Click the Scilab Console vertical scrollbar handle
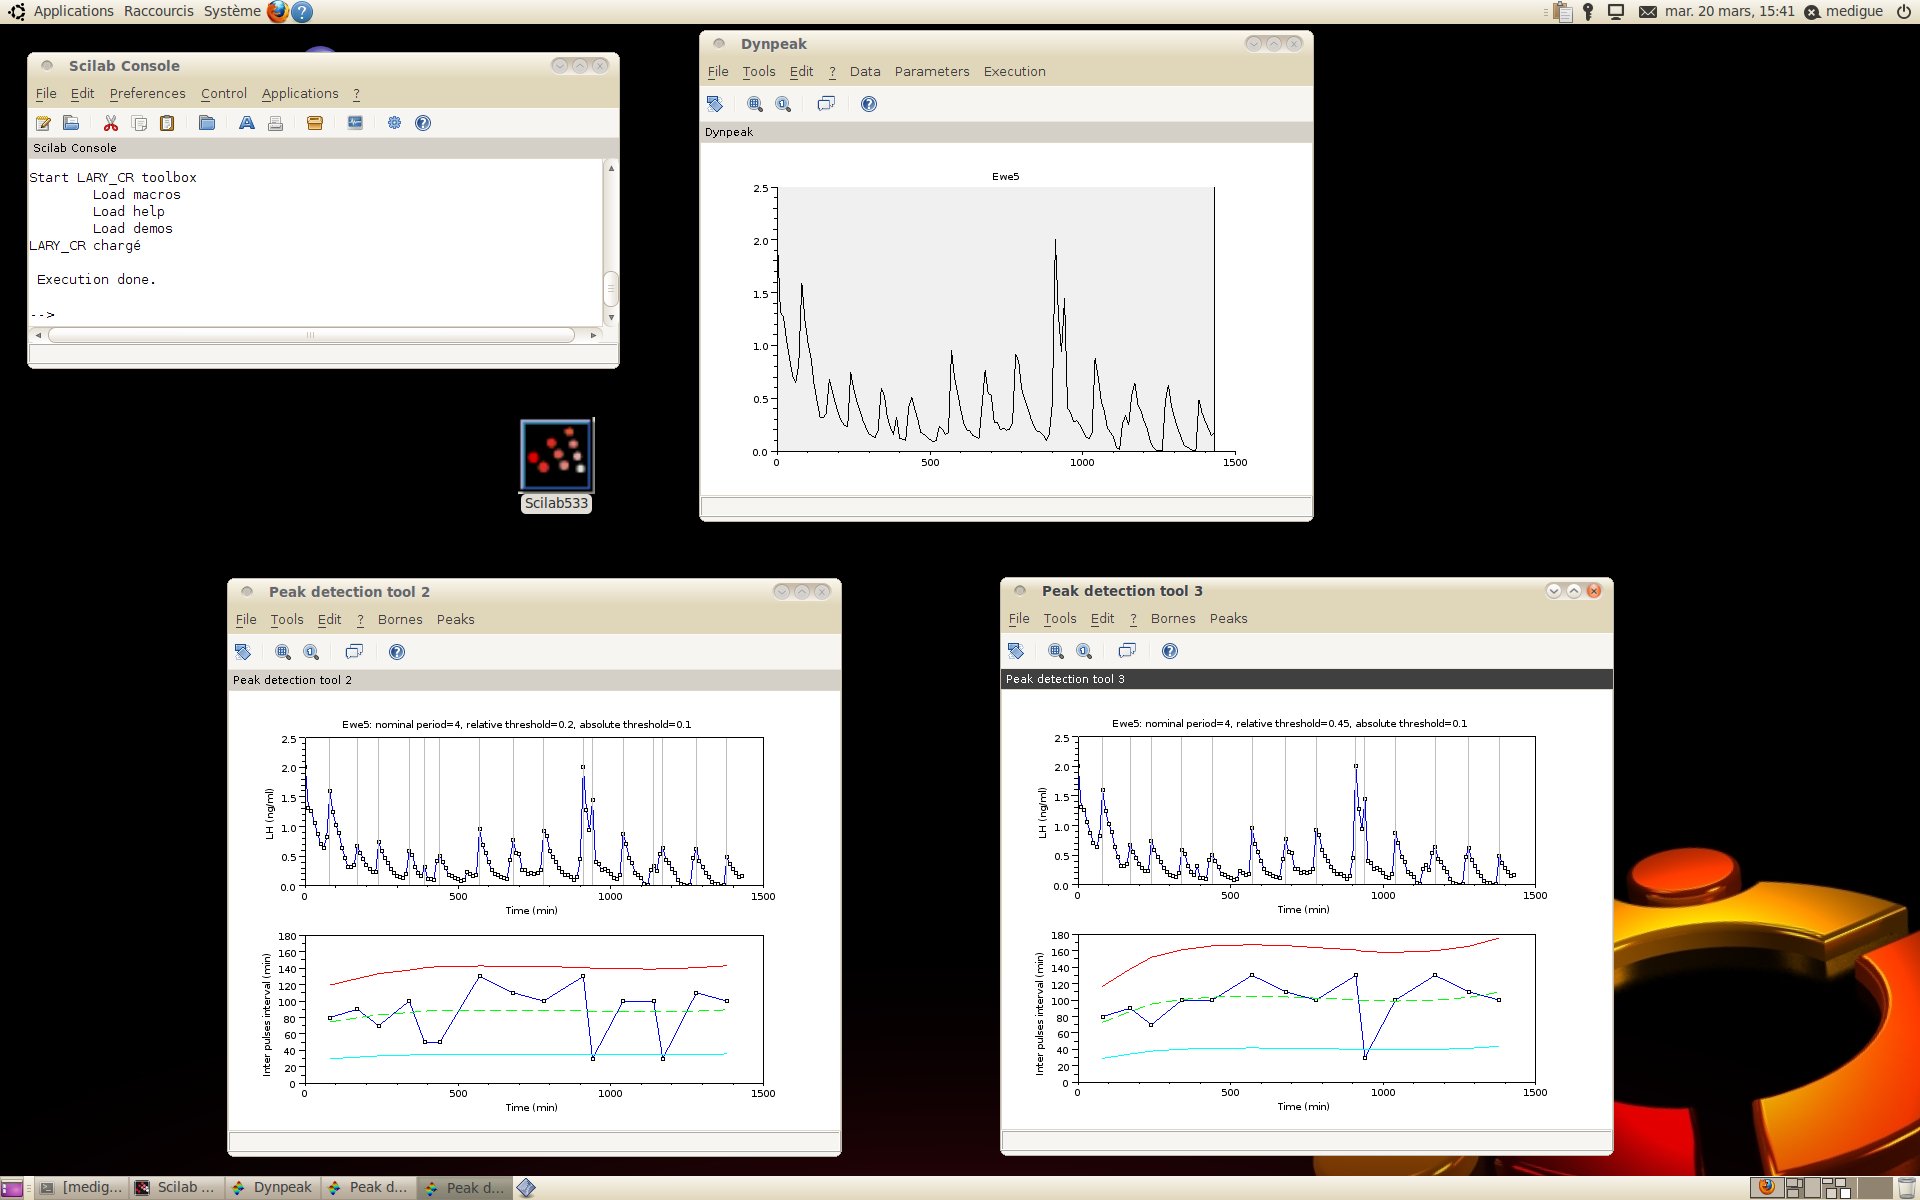Viewport: 1920px width, 1200px height. point(611,289)
